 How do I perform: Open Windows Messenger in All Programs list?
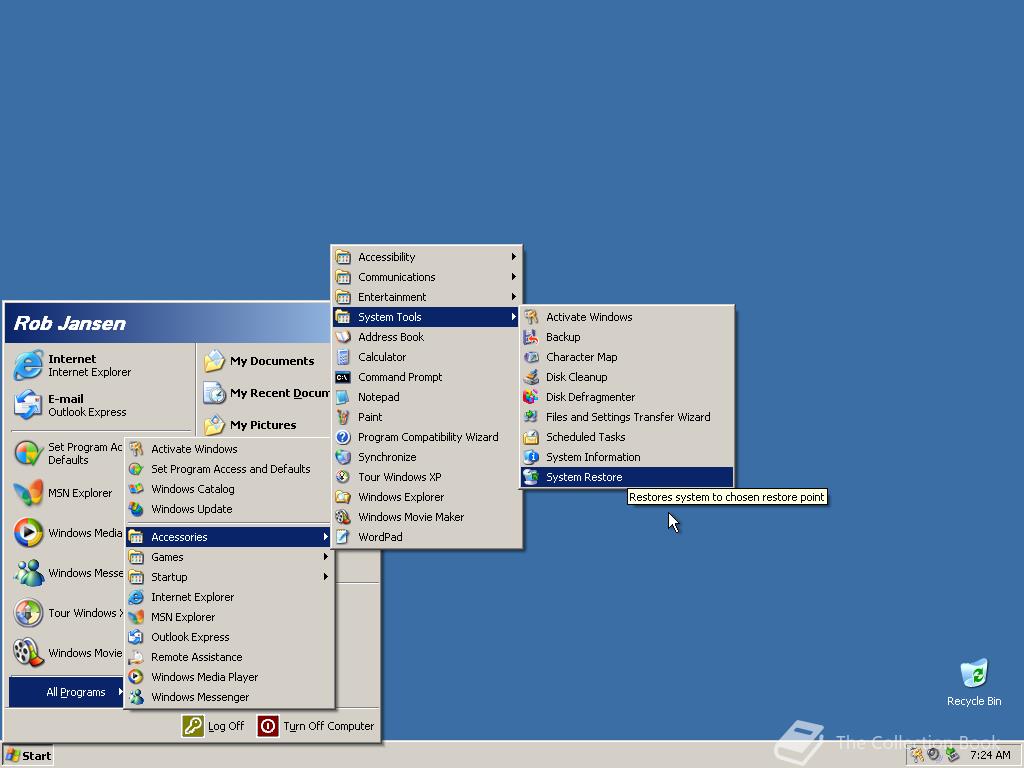229,697
